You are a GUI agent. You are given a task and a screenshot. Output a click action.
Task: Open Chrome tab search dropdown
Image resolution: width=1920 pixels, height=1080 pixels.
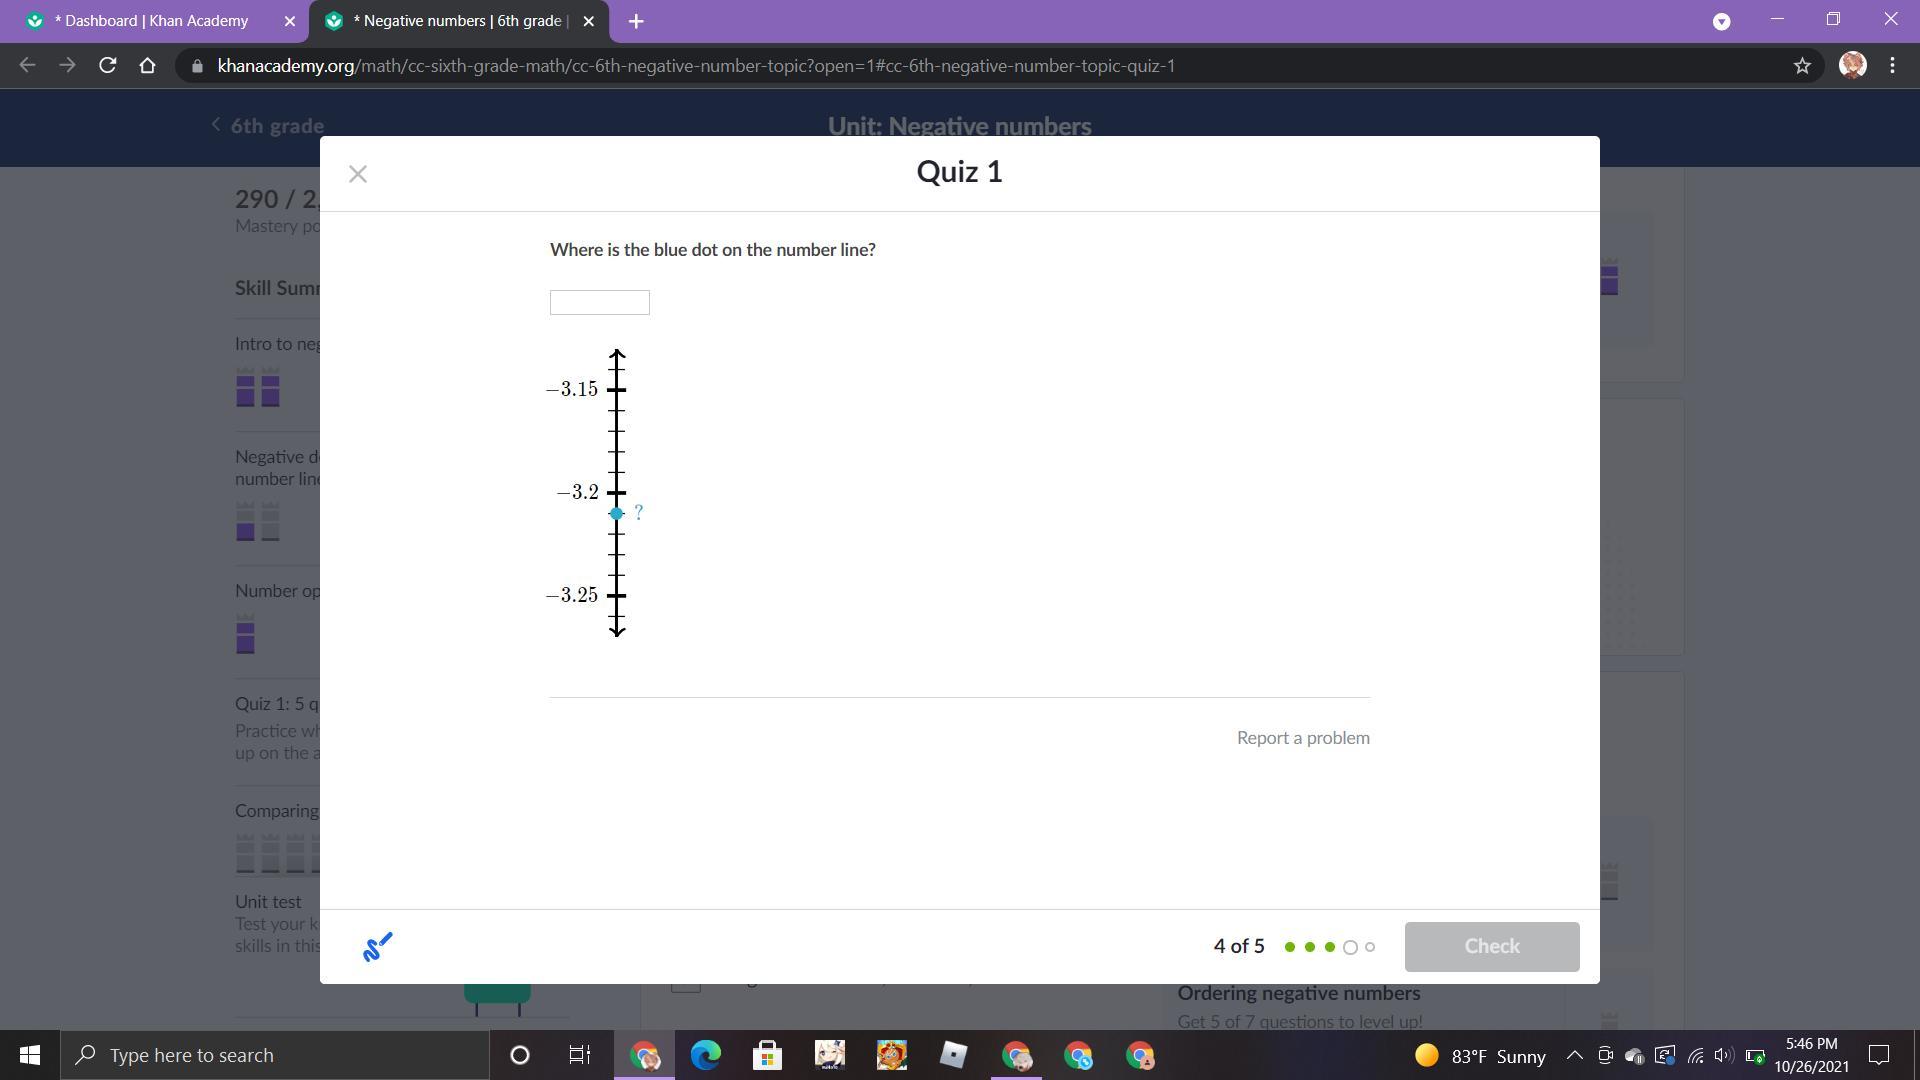pos(1721,21)
